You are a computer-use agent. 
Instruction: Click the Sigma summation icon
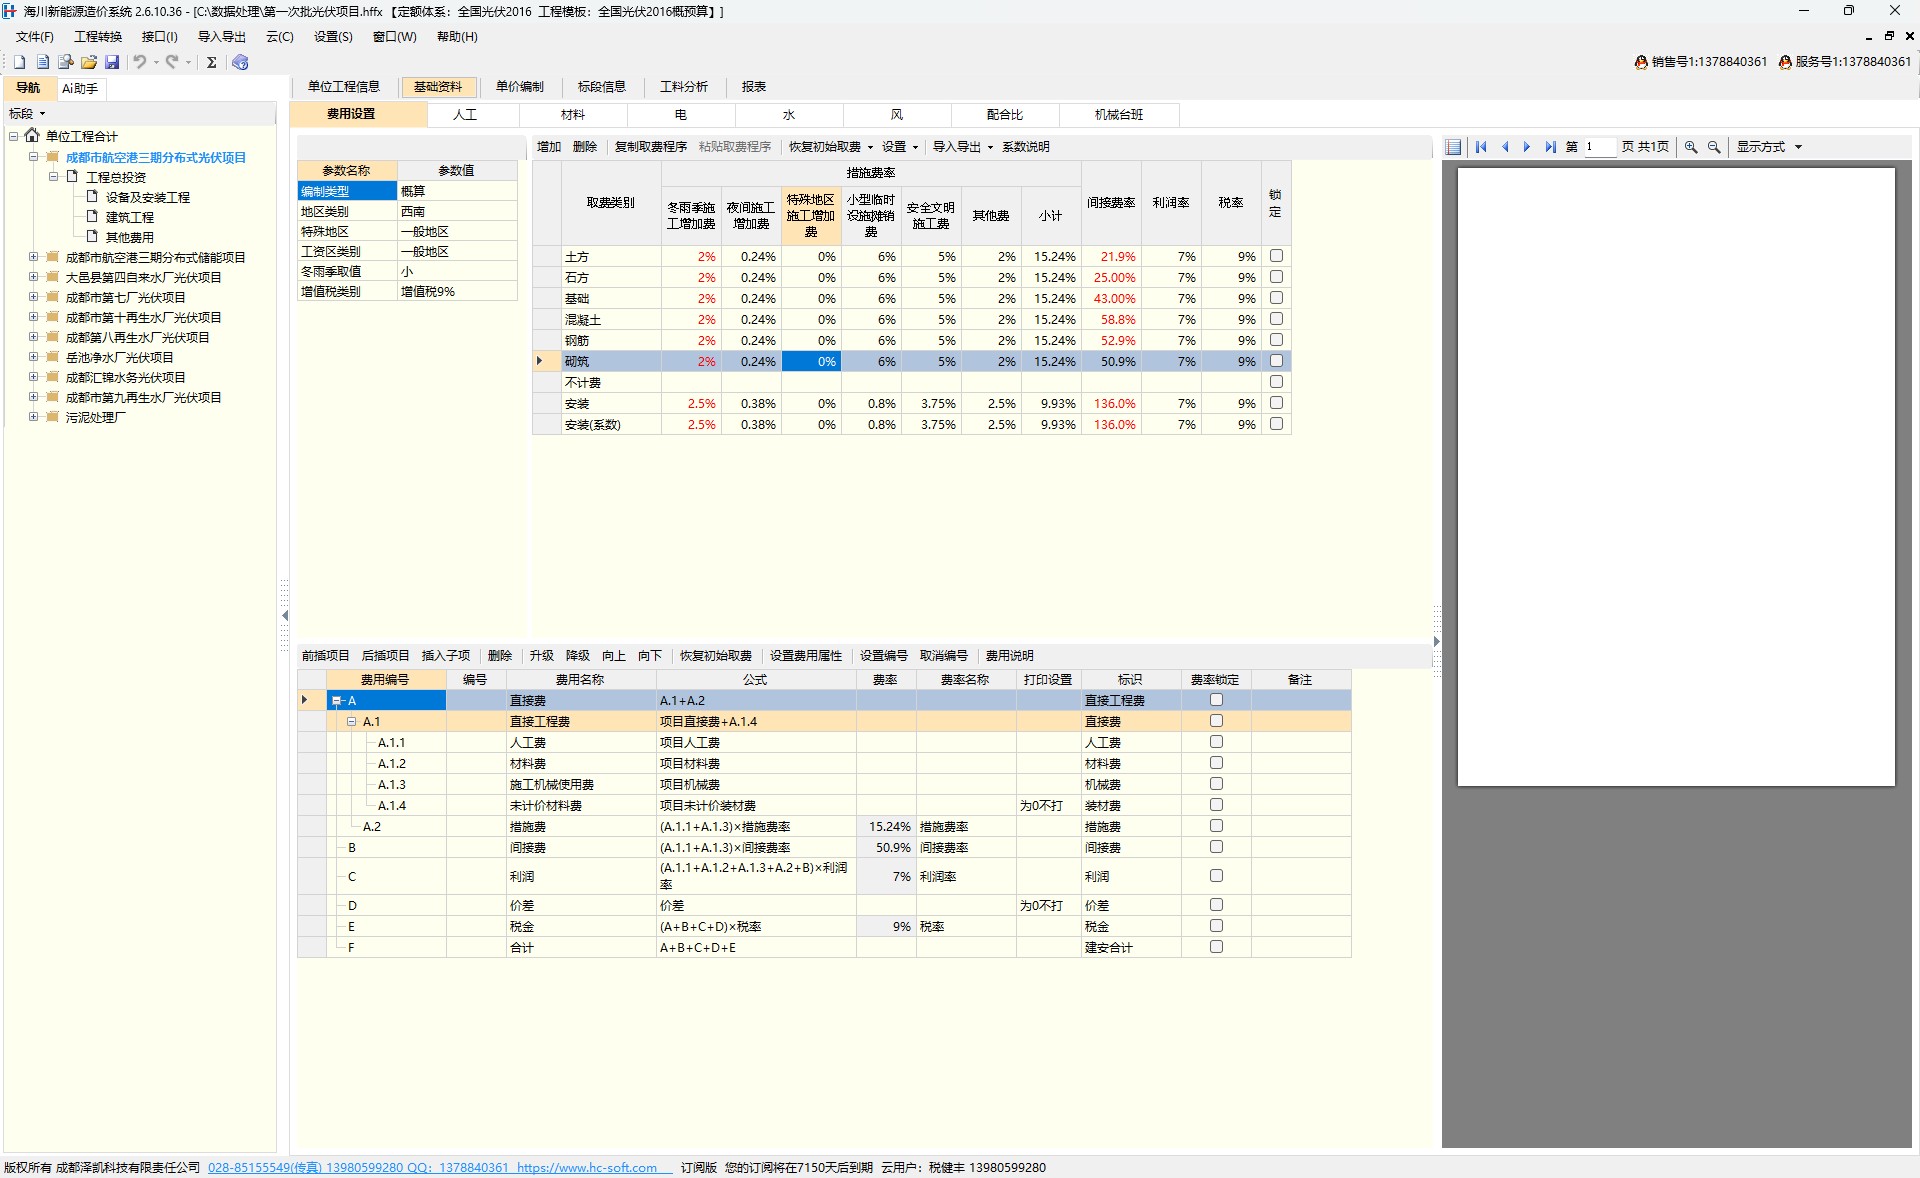coord(212,62)
